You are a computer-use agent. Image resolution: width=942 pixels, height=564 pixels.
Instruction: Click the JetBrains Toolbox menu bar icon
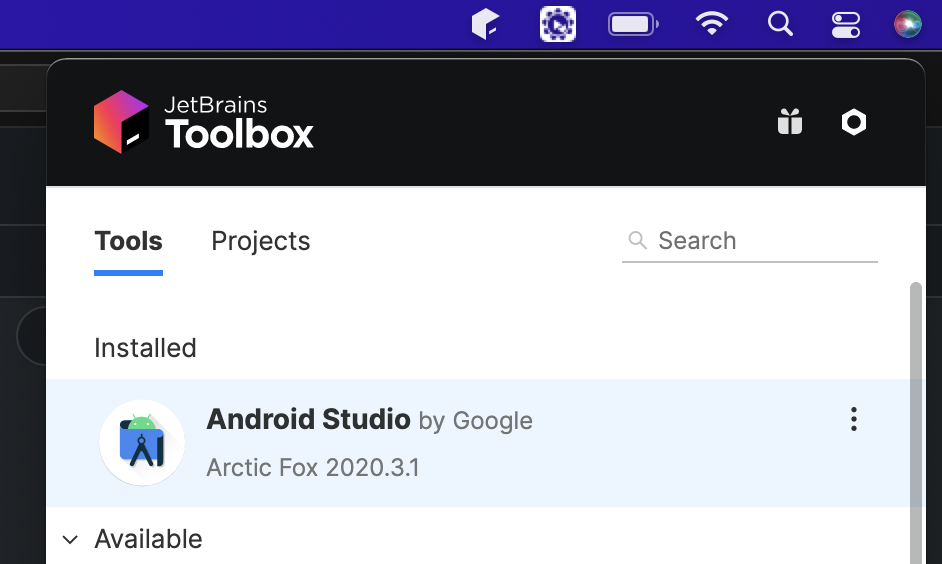tap(485, 24)
